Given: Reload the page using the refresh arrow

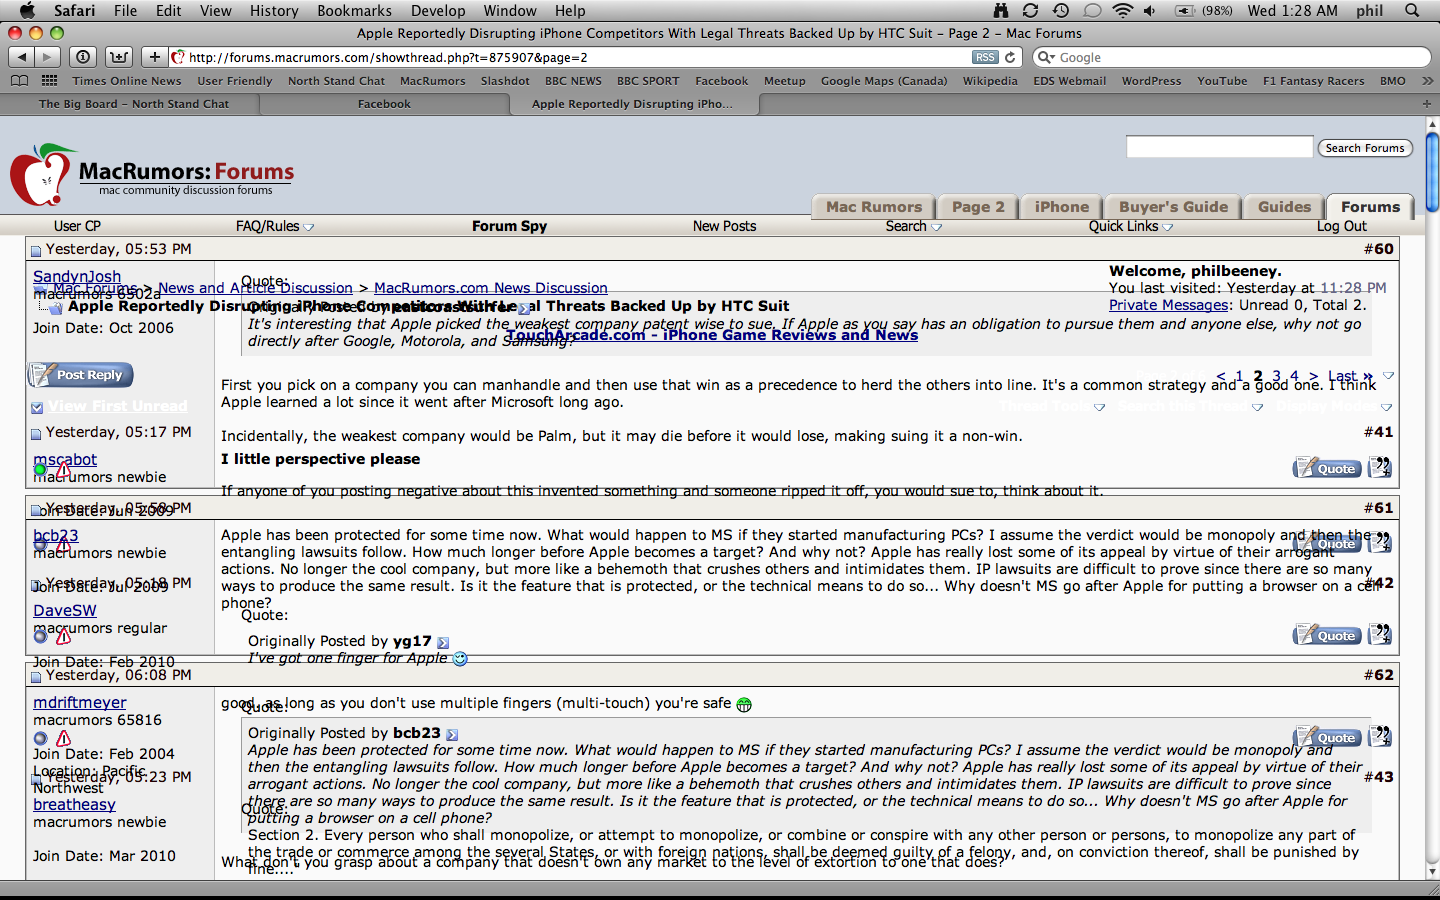Looking at the screenshot, I should click(1010, 57).
